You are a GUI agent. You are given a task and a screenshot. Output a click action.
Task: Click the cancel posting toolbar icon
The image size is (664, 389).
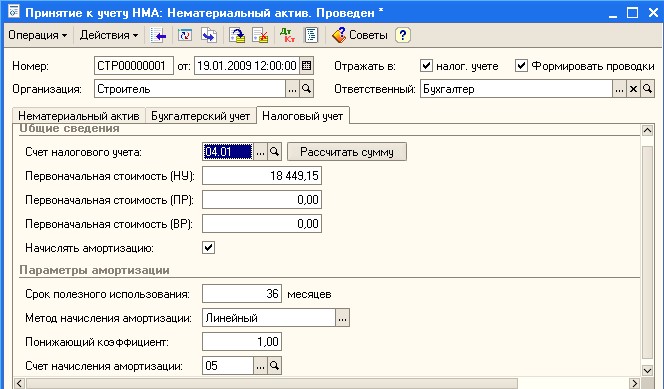[260, 36]
